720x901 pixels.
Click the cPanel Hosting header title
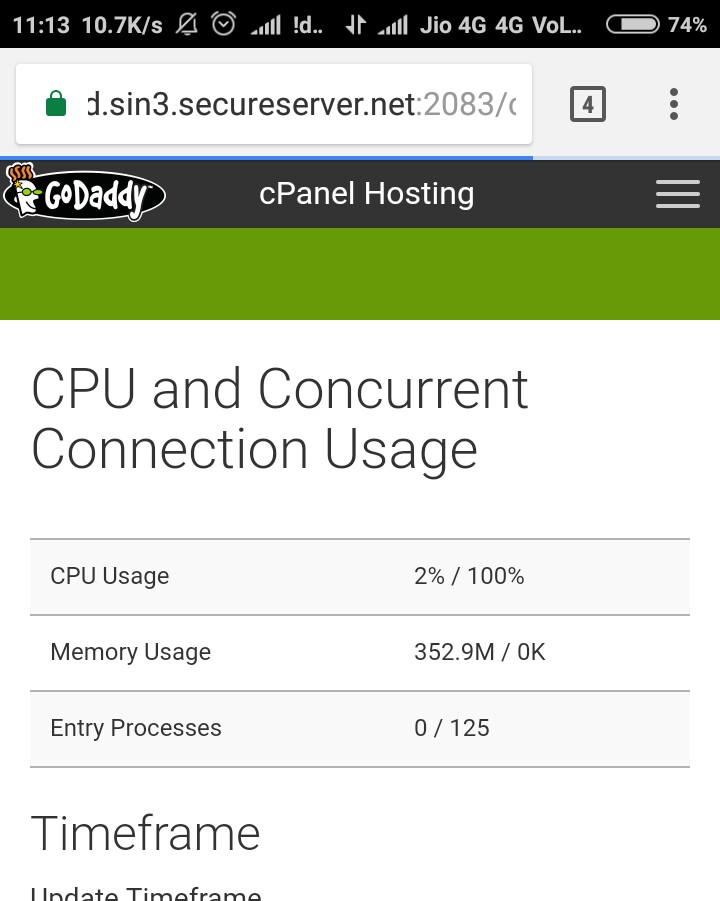pyautogui.click(x=366, y=193)
